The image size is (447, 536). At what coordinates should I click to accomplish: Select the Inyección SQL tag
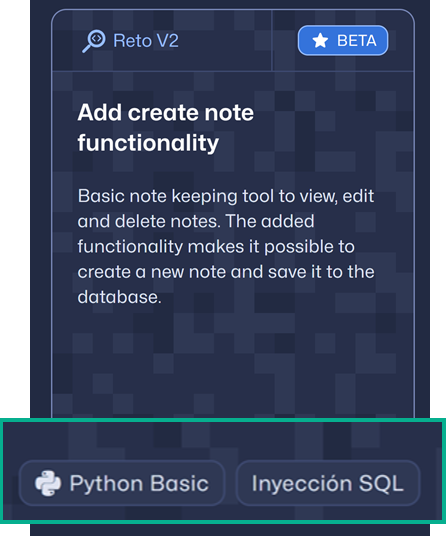pyautogui.click(x=328, y=483)
